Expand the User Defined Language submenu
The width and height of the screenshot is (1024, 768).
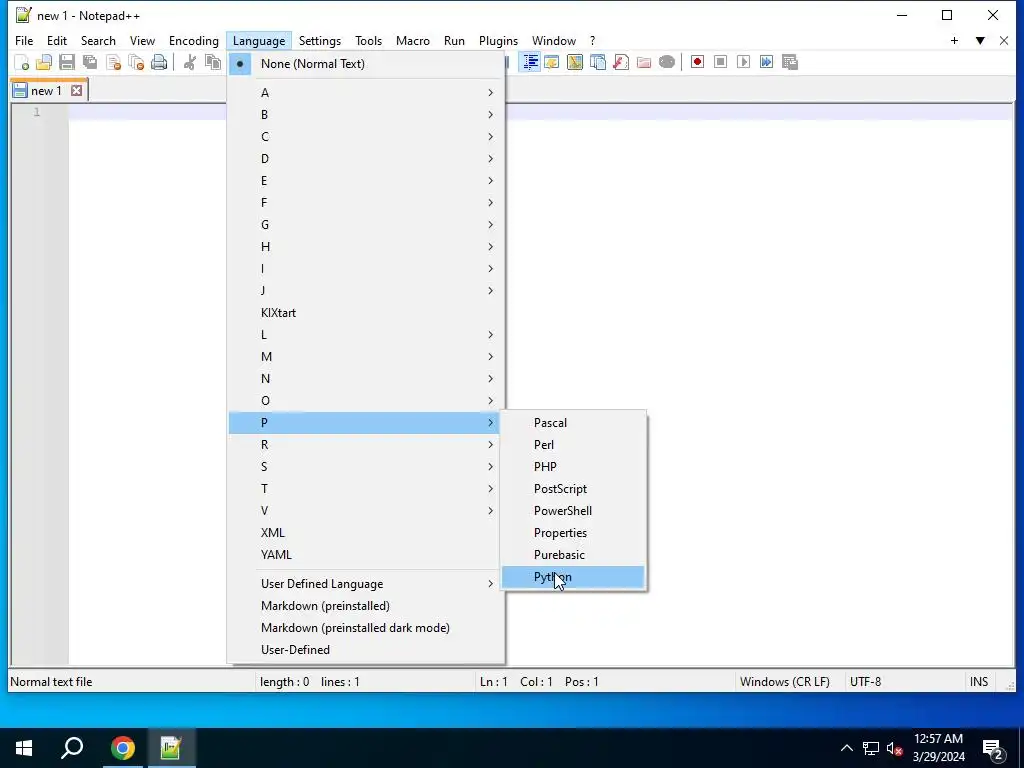[366, 584]
